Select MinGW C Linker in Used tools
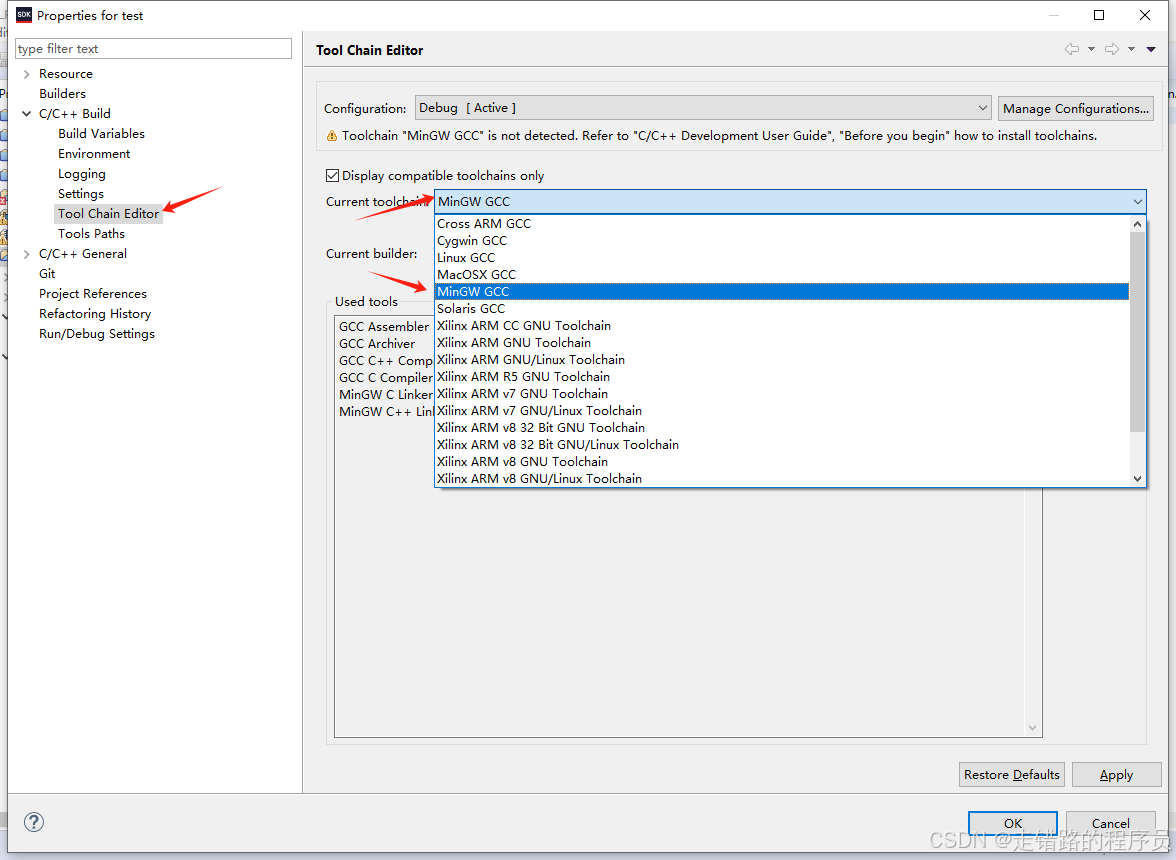Viewport: 1176px width, 860px height. pyautogui.click(x=386, y=394)
